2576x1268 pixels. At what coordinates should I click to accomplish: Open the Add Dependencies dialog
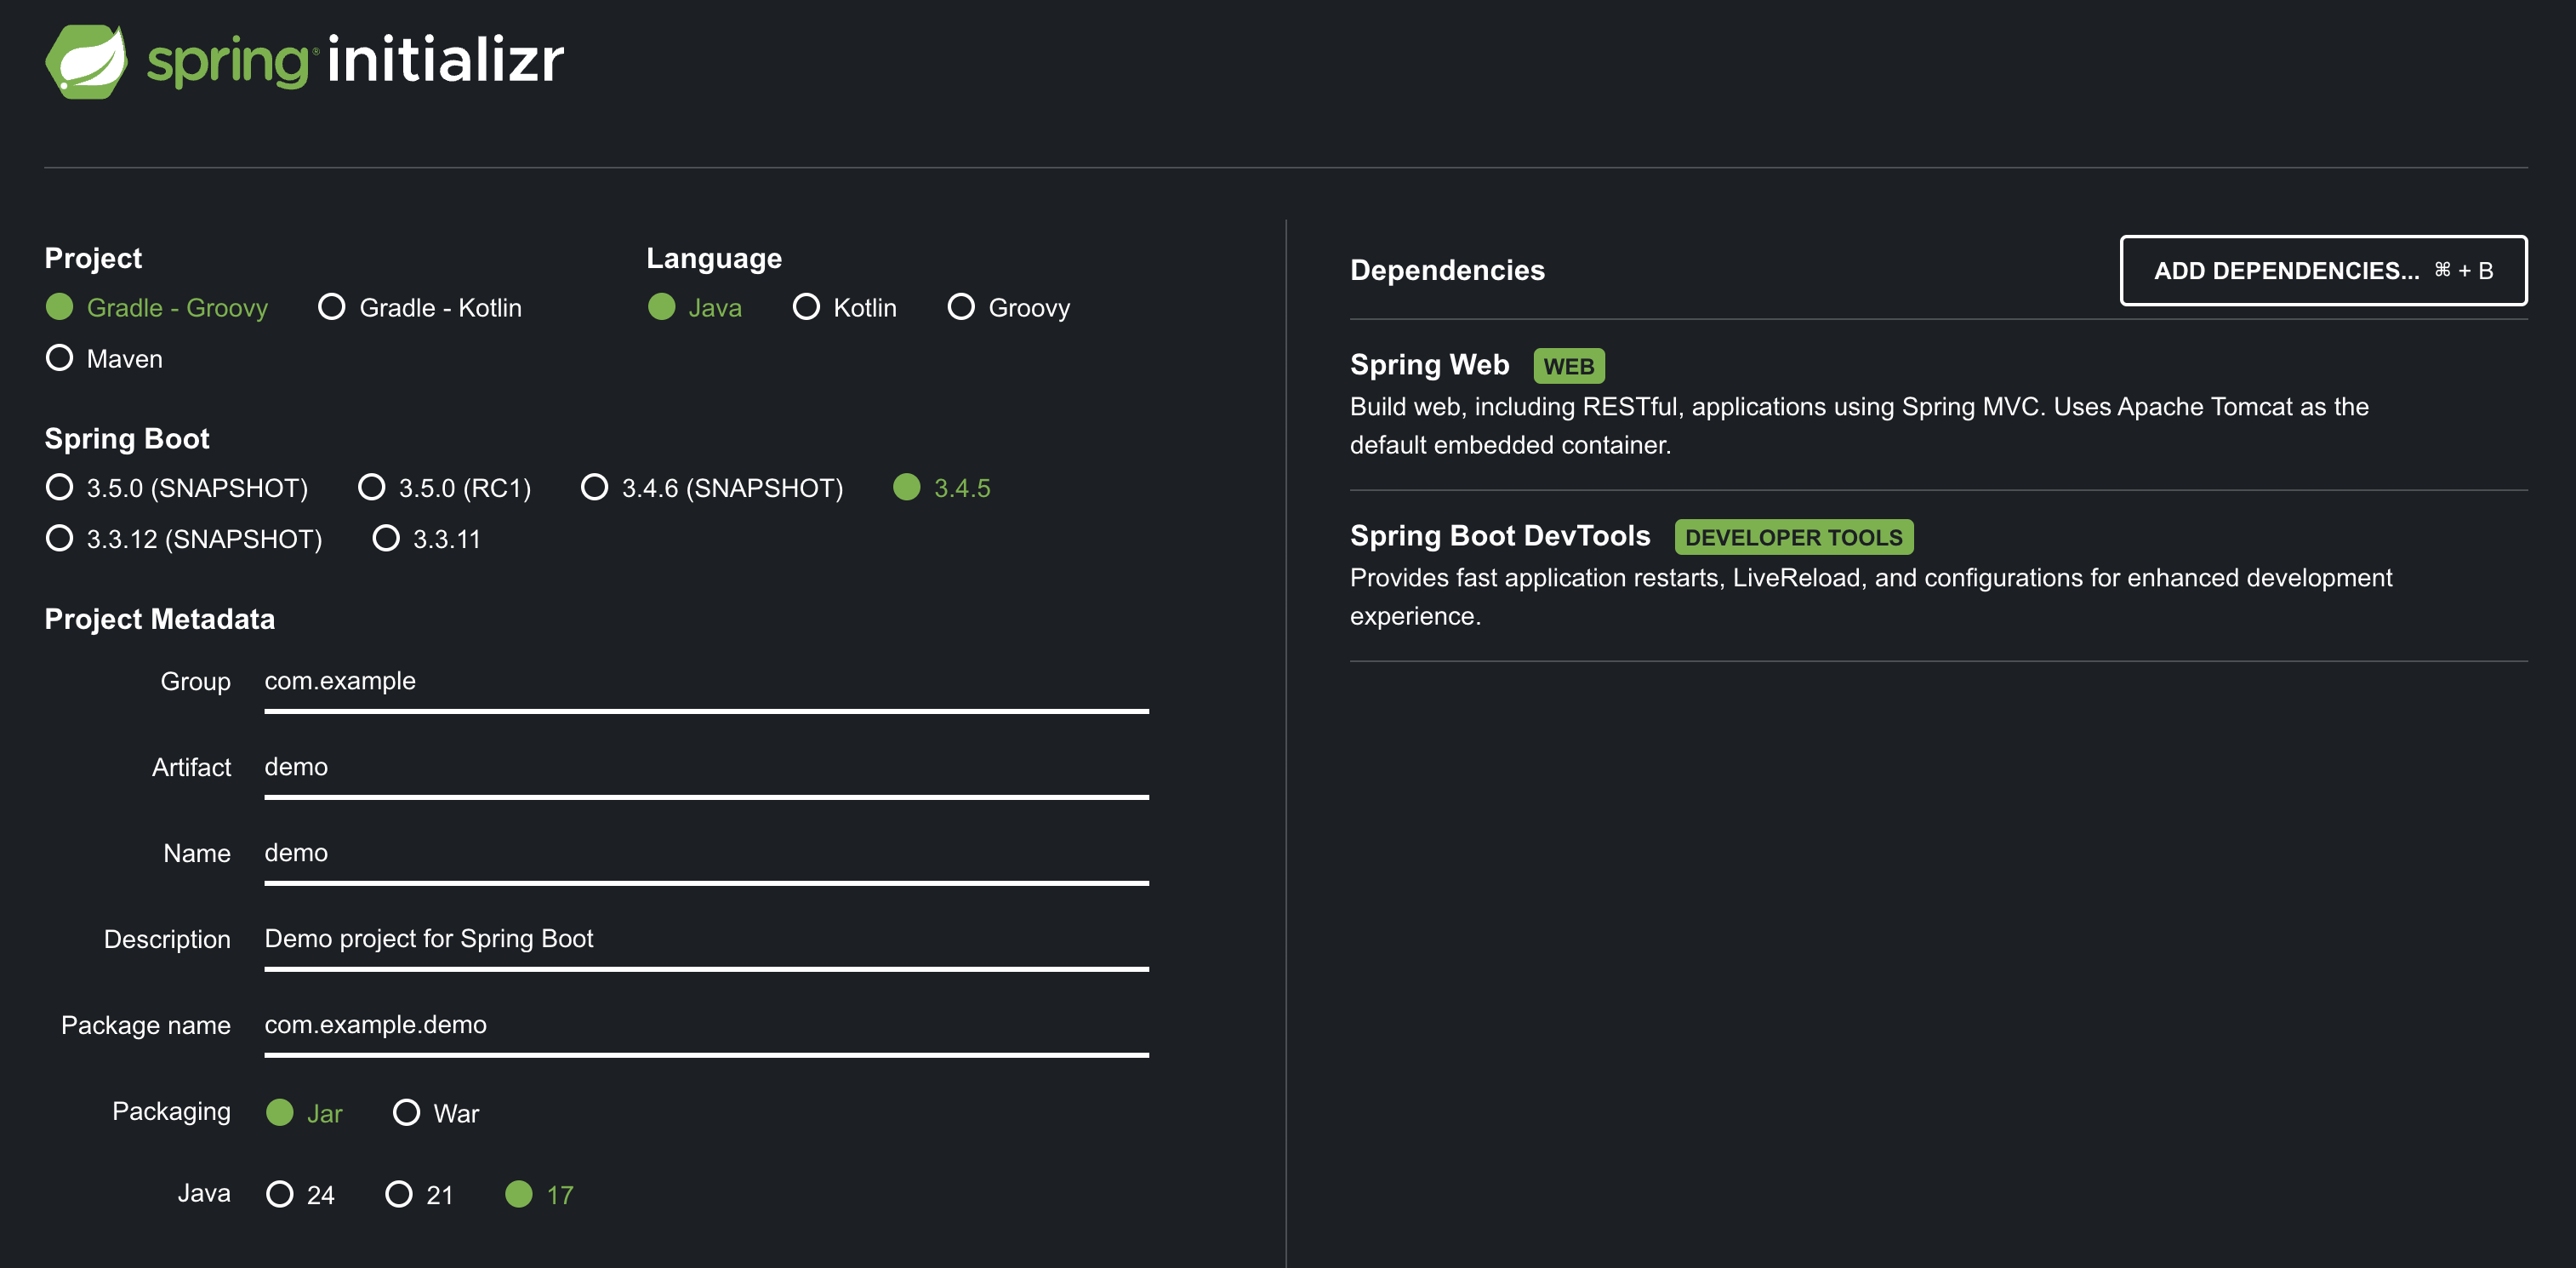click(x=2323, y=270)
